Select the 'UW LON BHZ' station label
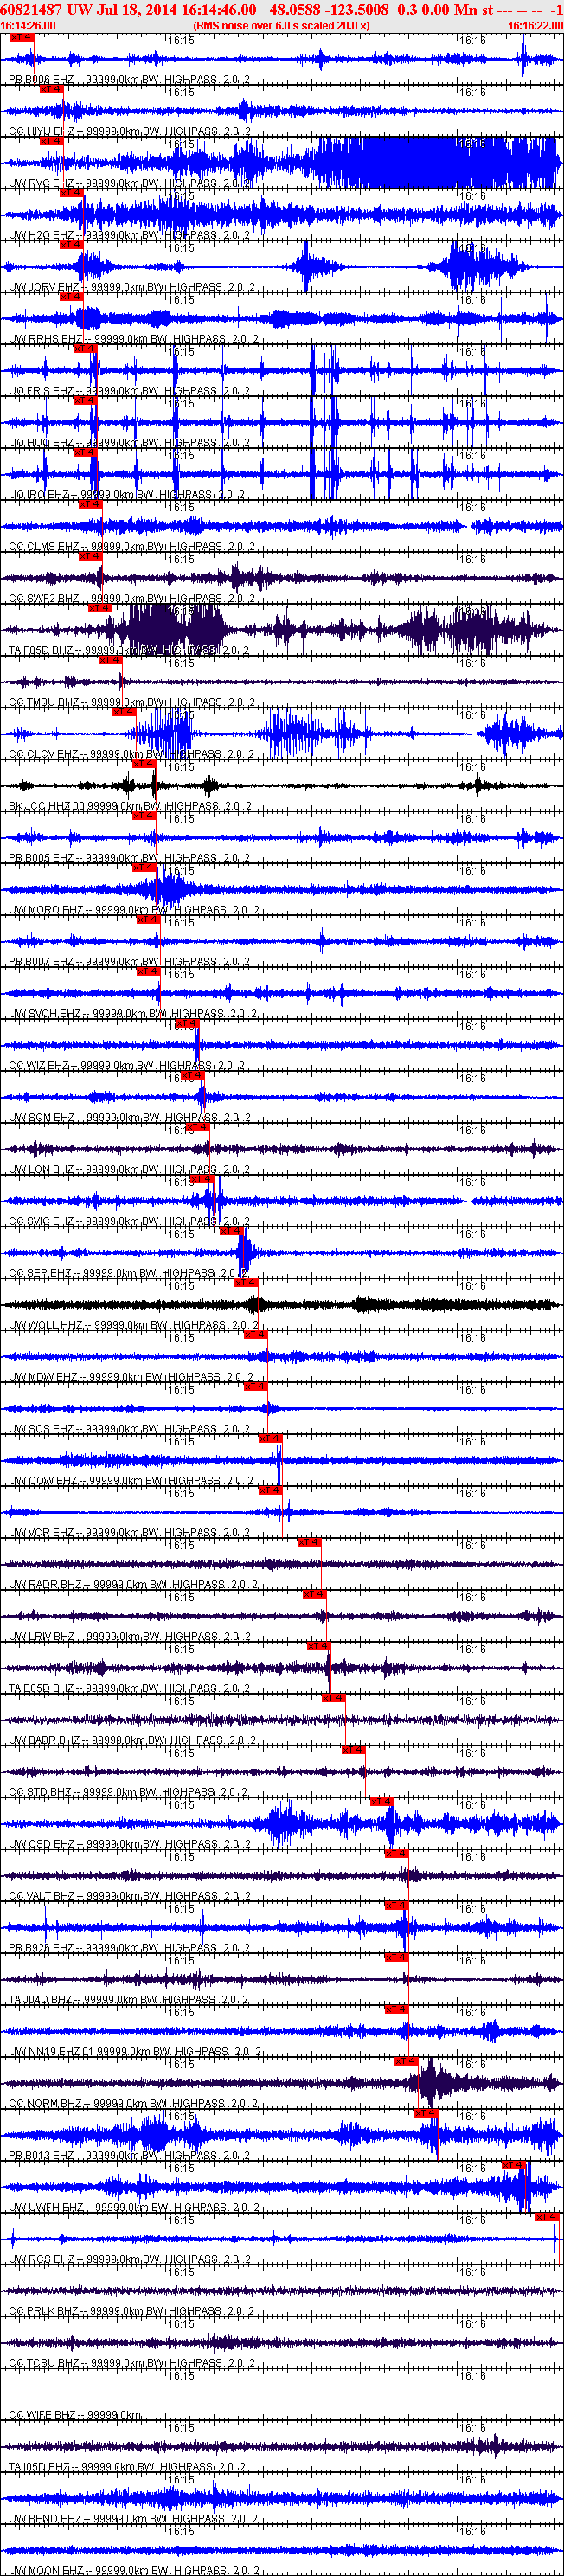Image resolution: width=564 pixels, height=2576 pixels. pos(41,1170)
